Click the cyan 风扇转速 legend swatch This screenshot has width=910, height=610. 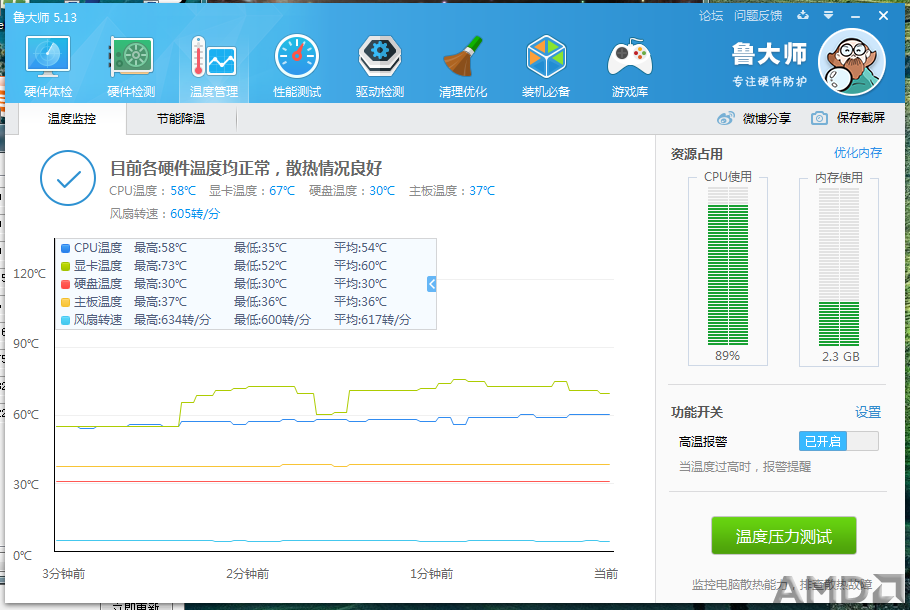pyautogui.click(x=66, y=320)
